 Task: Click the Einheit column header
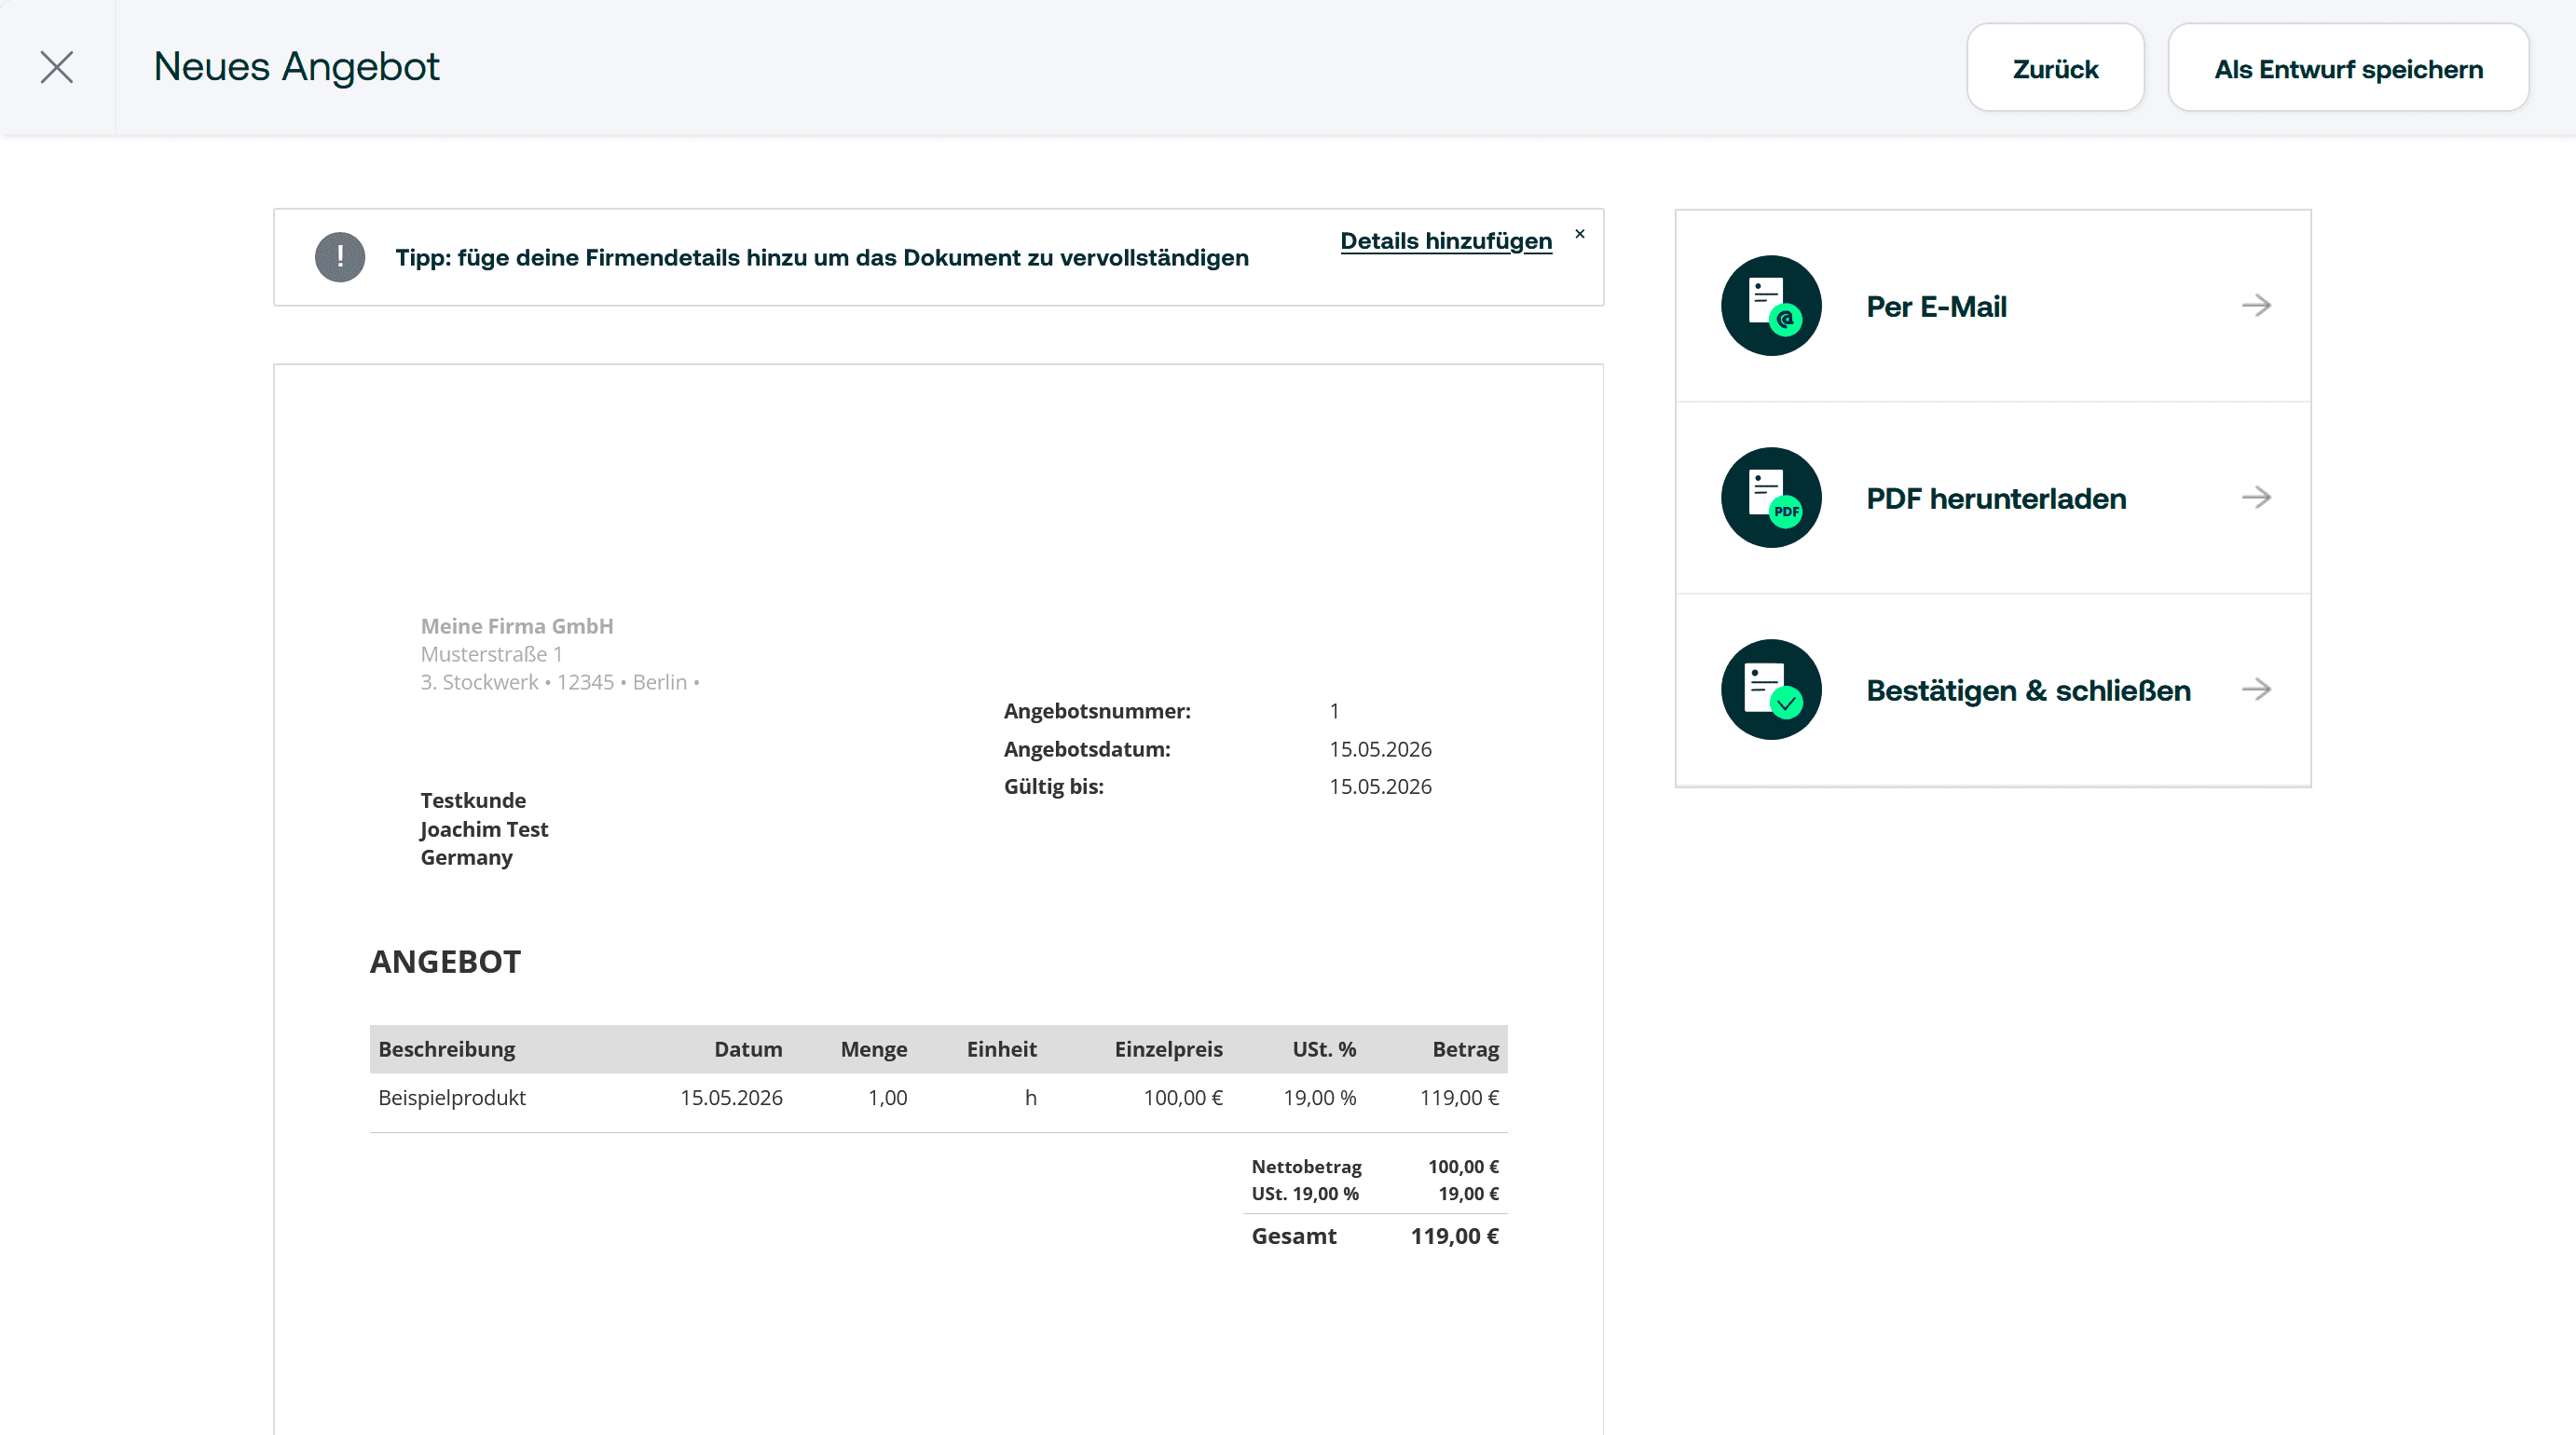tap(1001, 1049)
